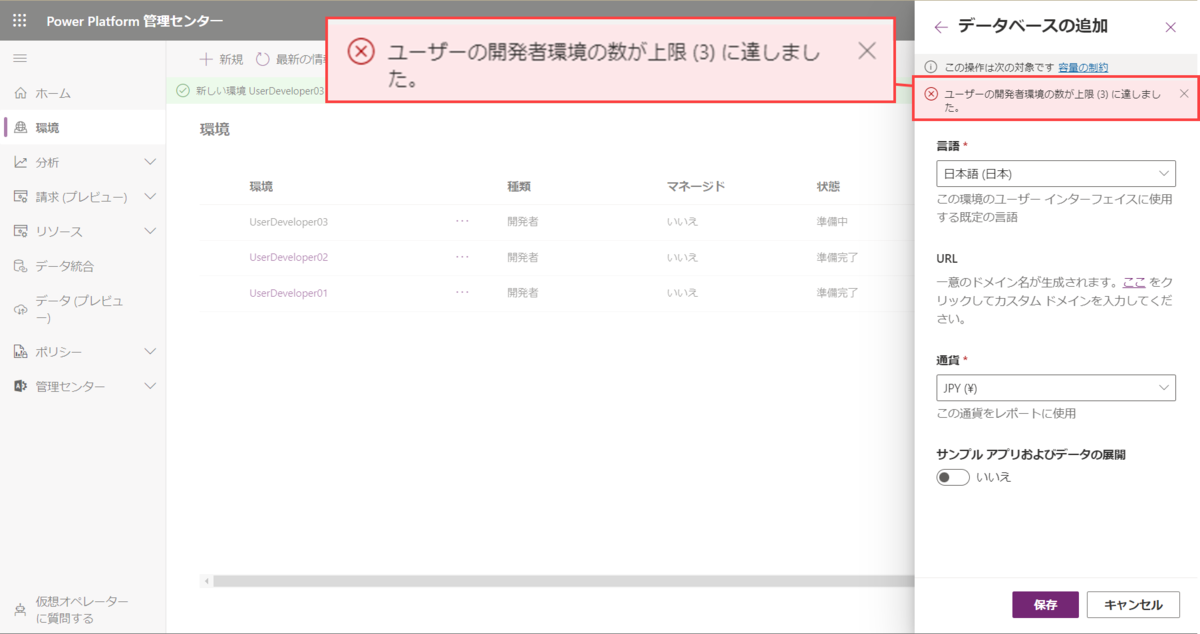Click the back arrow in データベースの追加 panel
Screen dimensions: 1200x634
[940, 27]
